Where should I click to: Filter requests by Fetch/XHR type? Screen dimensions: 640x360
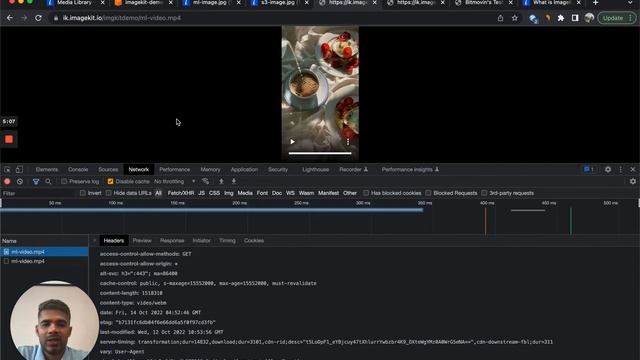(181, 193)
